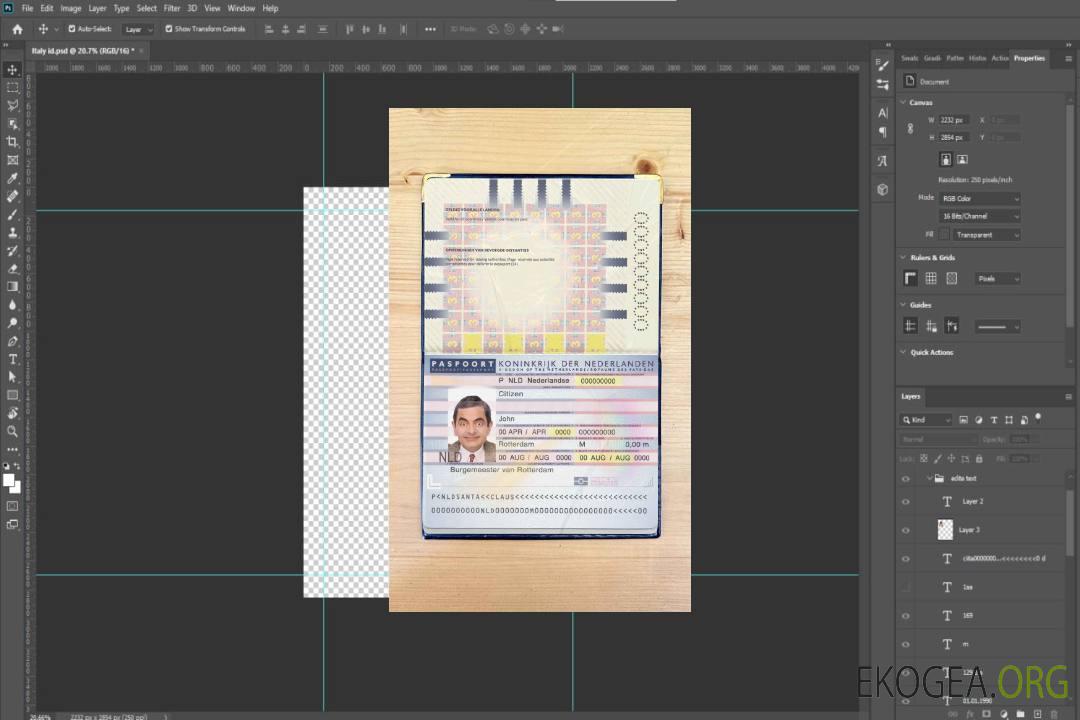This screenshot has height=720, width=1080.
Task: Open the guide line style dropdown
Action: point(997,327)
